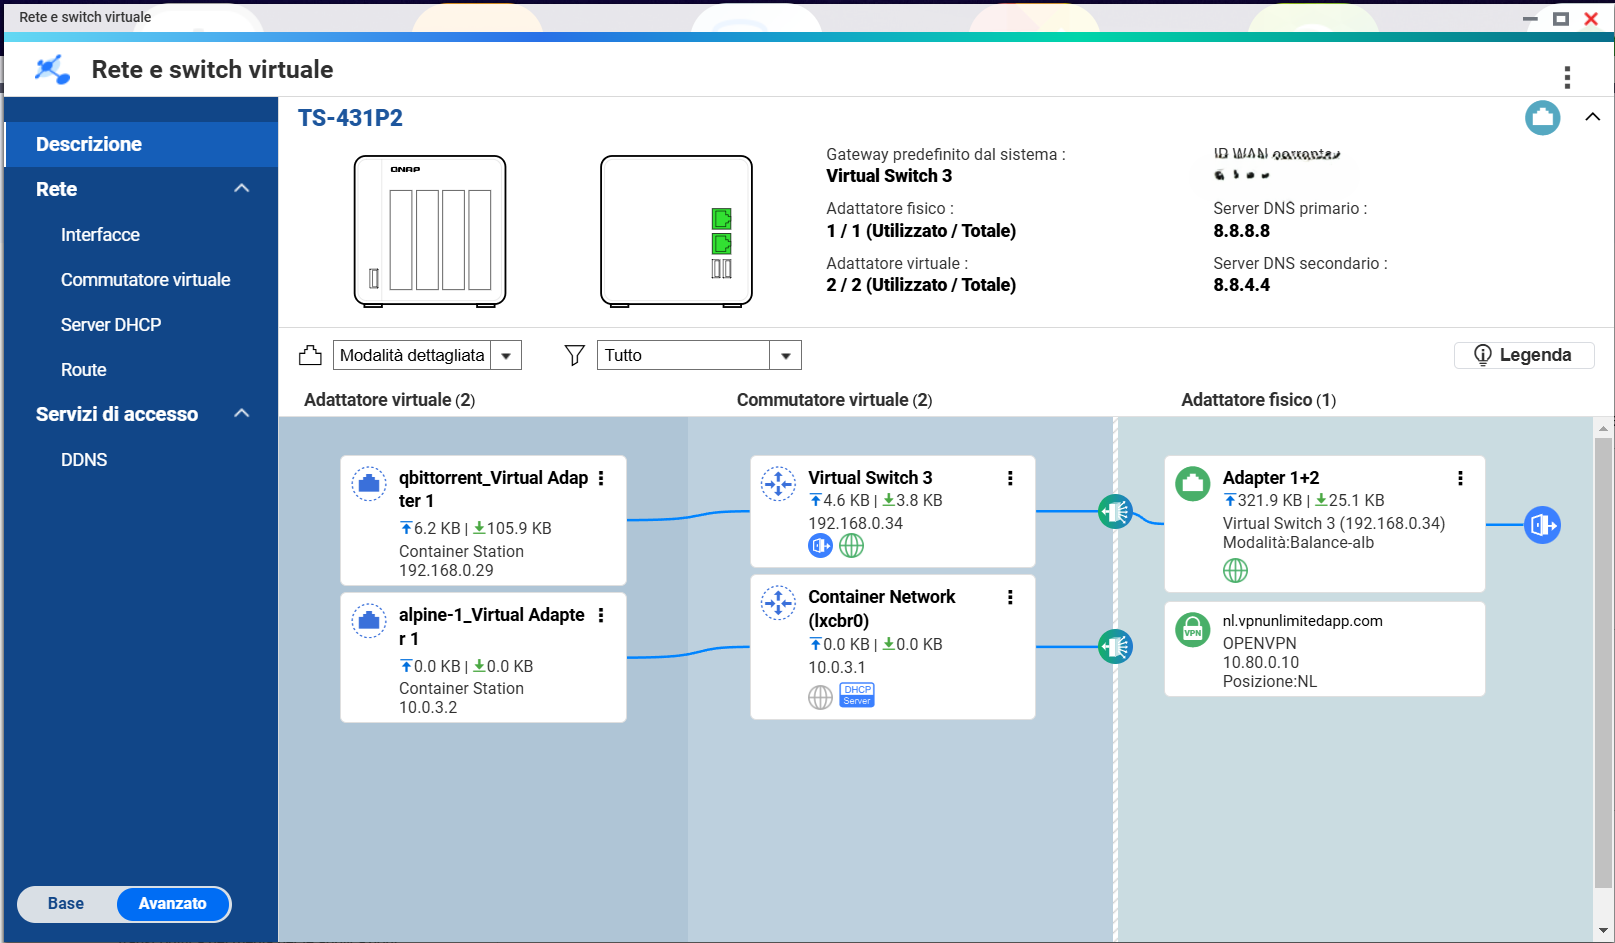Open three-dot menu for Virtual Switch 3
1615x943 pixels.
(x=1010, y=478)
